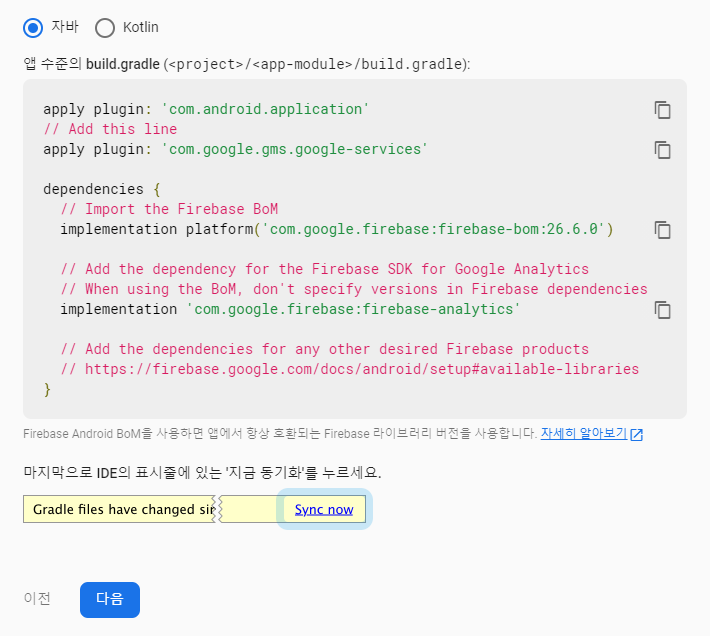Select the Kotlin radio button
Viewport: 710px width, 636px height.
pyautogui.click(x=105, y=28)
